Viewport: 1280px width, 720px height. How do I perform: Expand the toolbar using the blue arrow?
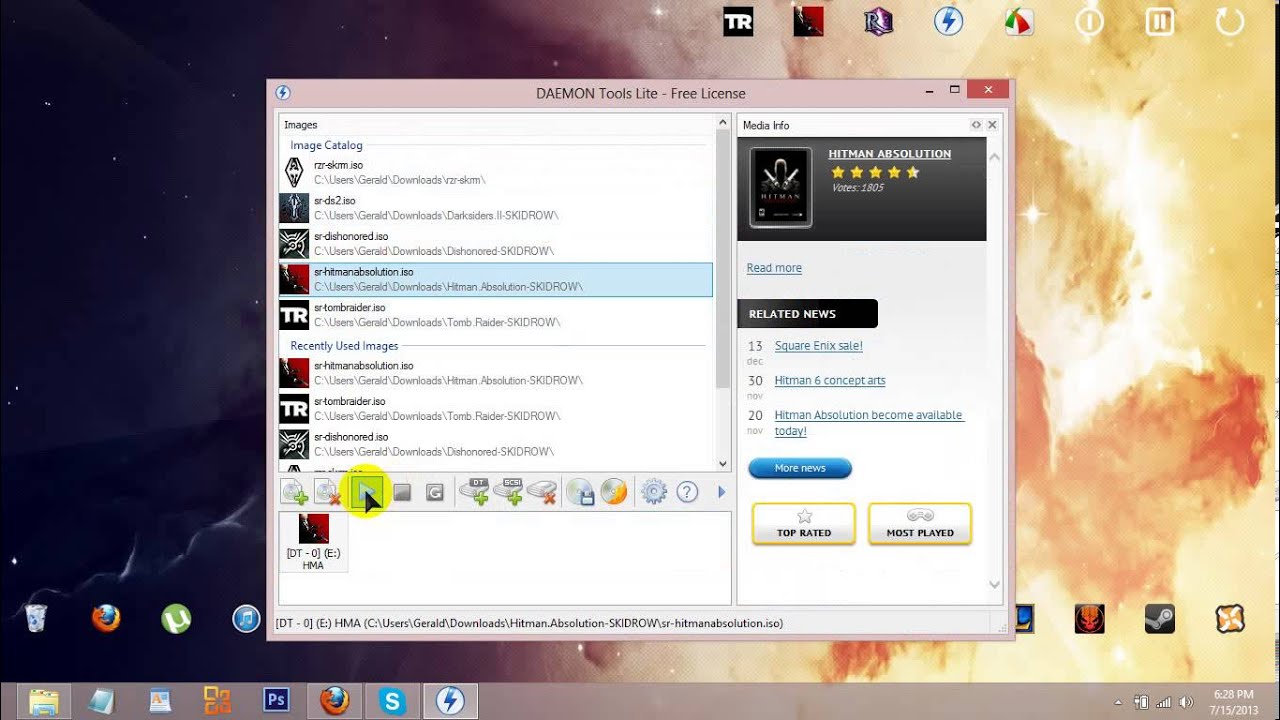coord(721,492)
